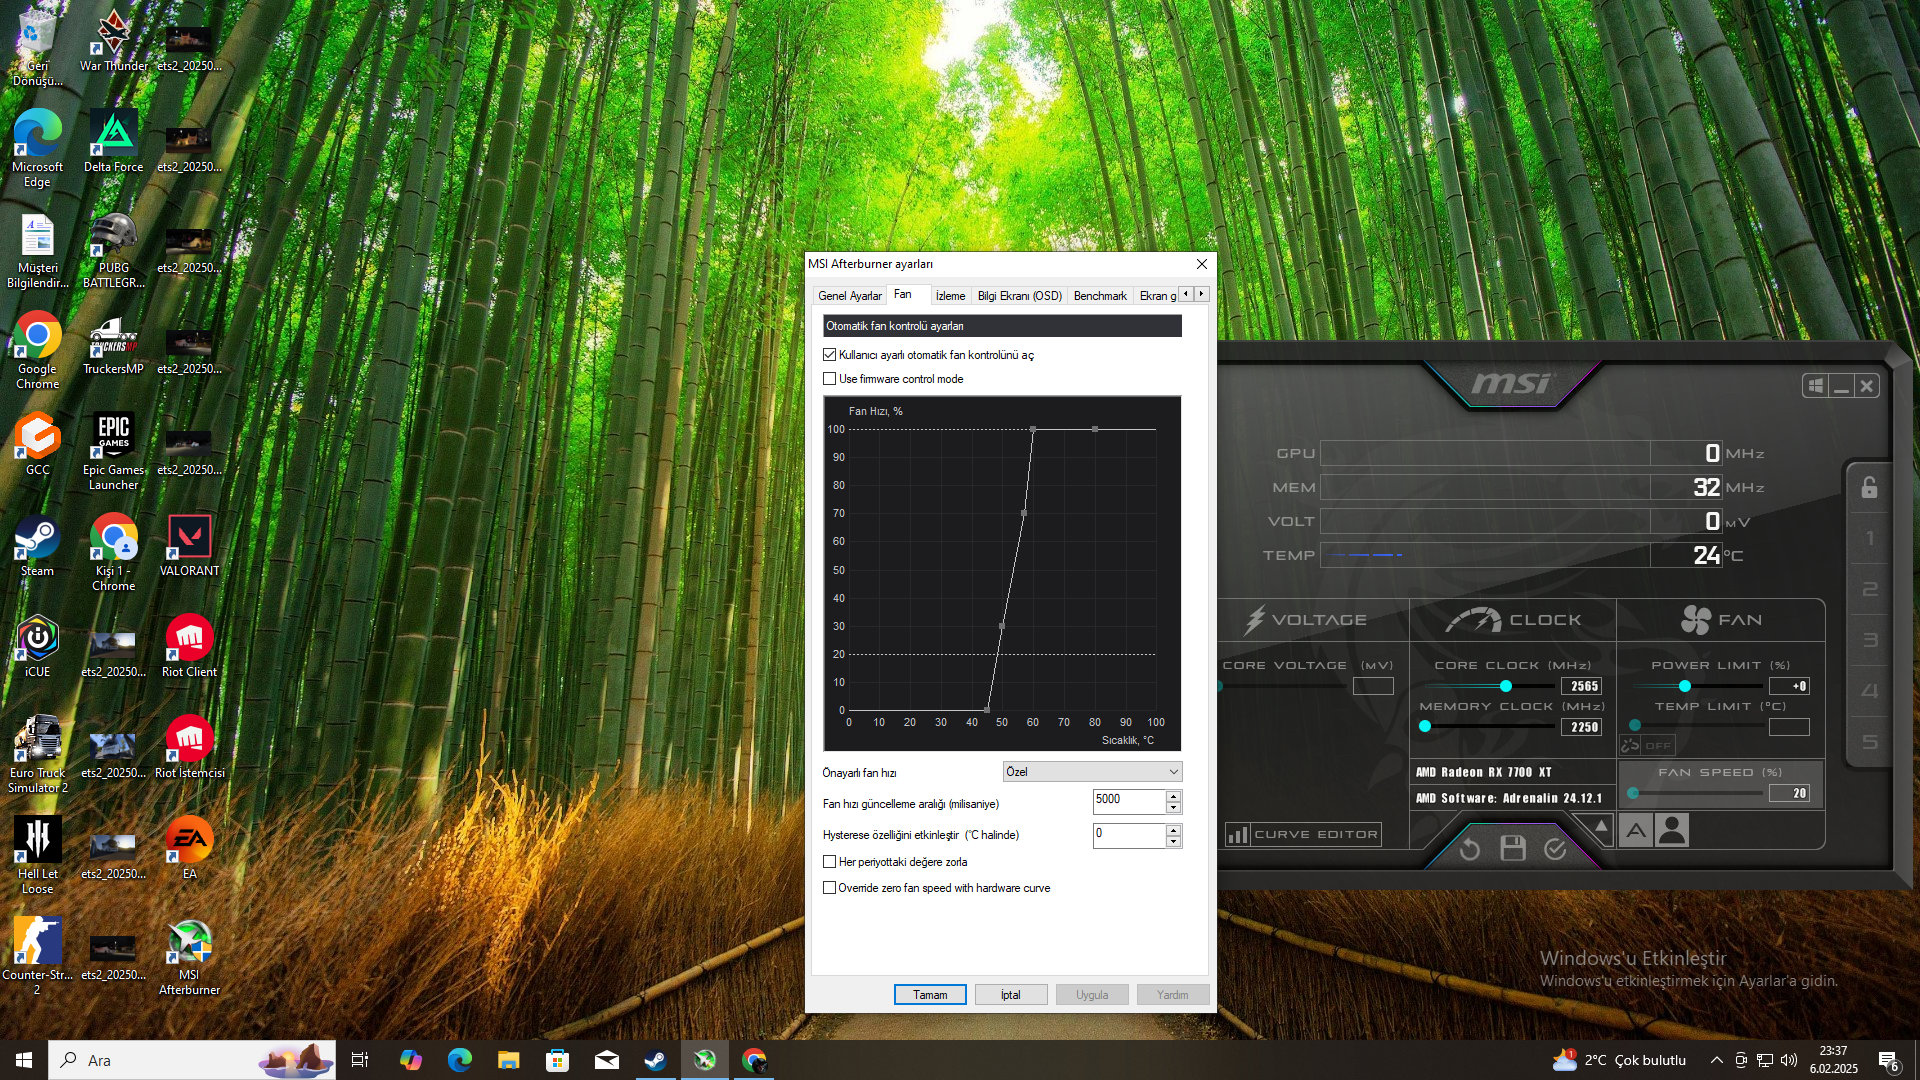Click the Fan Speed slider handle
Viewport: 1920px width, 1080px height.
tap(1633, 793)
